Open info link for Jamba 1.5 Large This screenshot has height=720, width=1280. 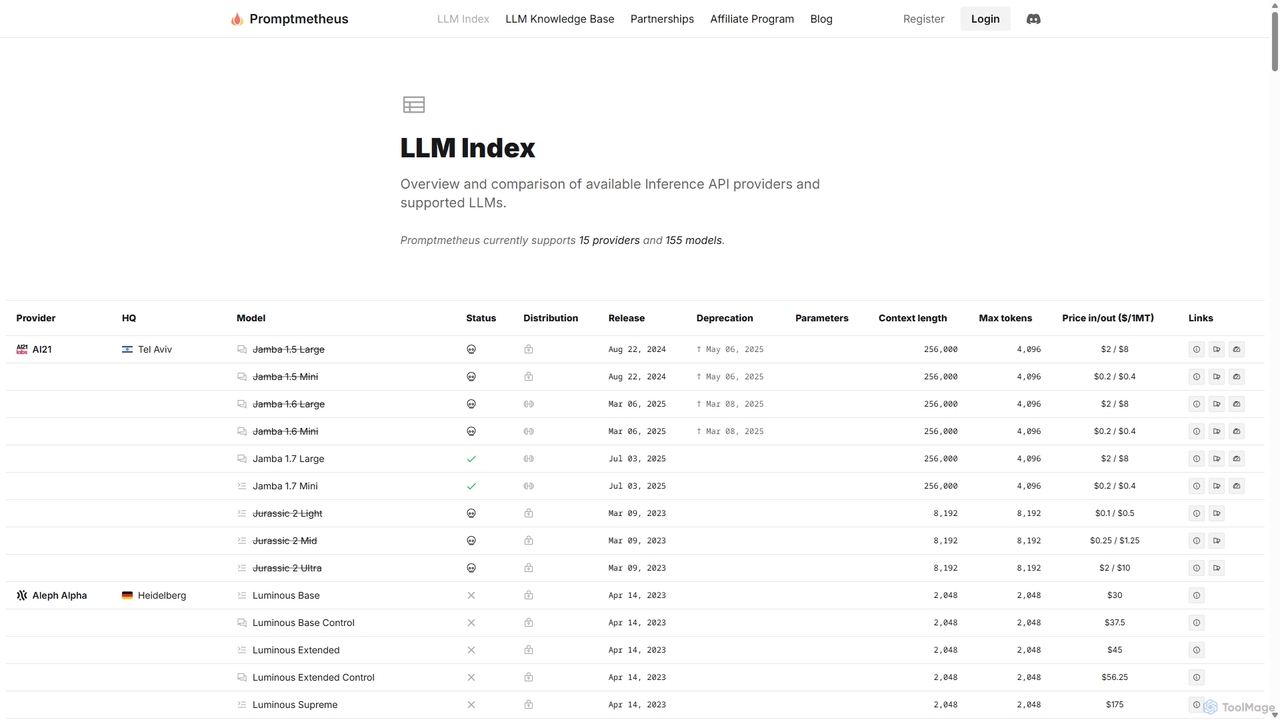click(1196, 349)
